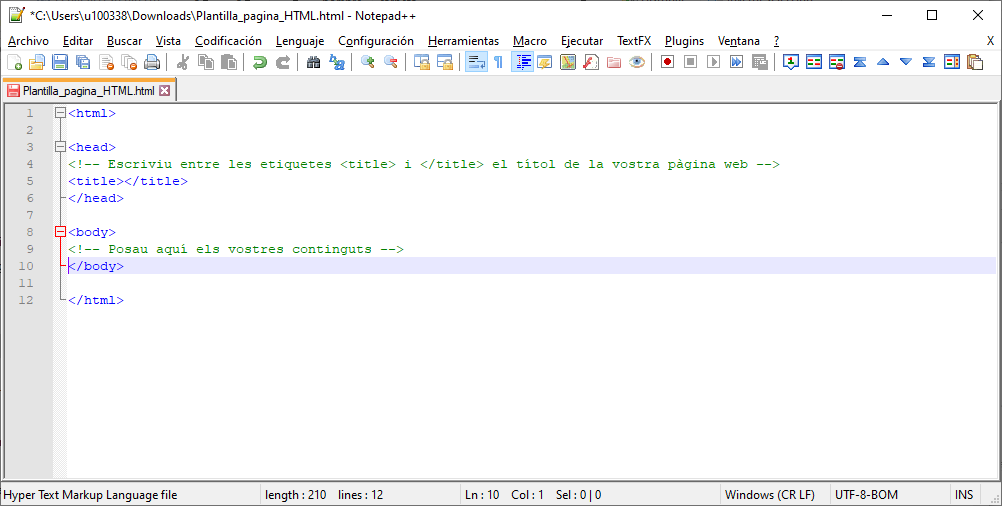Toggle file Monitoring eye icon
1002x506 pixels.
click(x=636, y=62)
